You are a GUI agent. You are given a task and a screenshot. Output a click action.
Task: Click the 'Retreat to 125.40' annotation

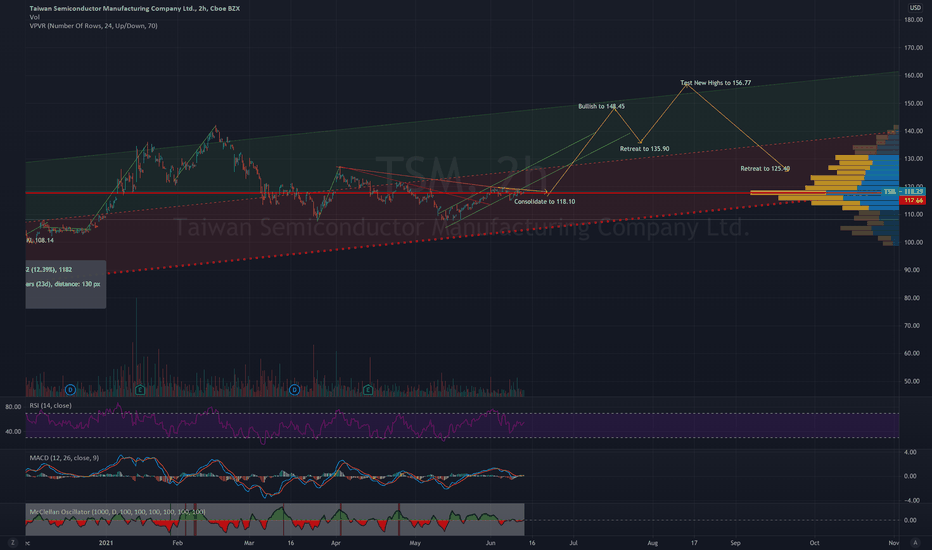pos(765,169)
